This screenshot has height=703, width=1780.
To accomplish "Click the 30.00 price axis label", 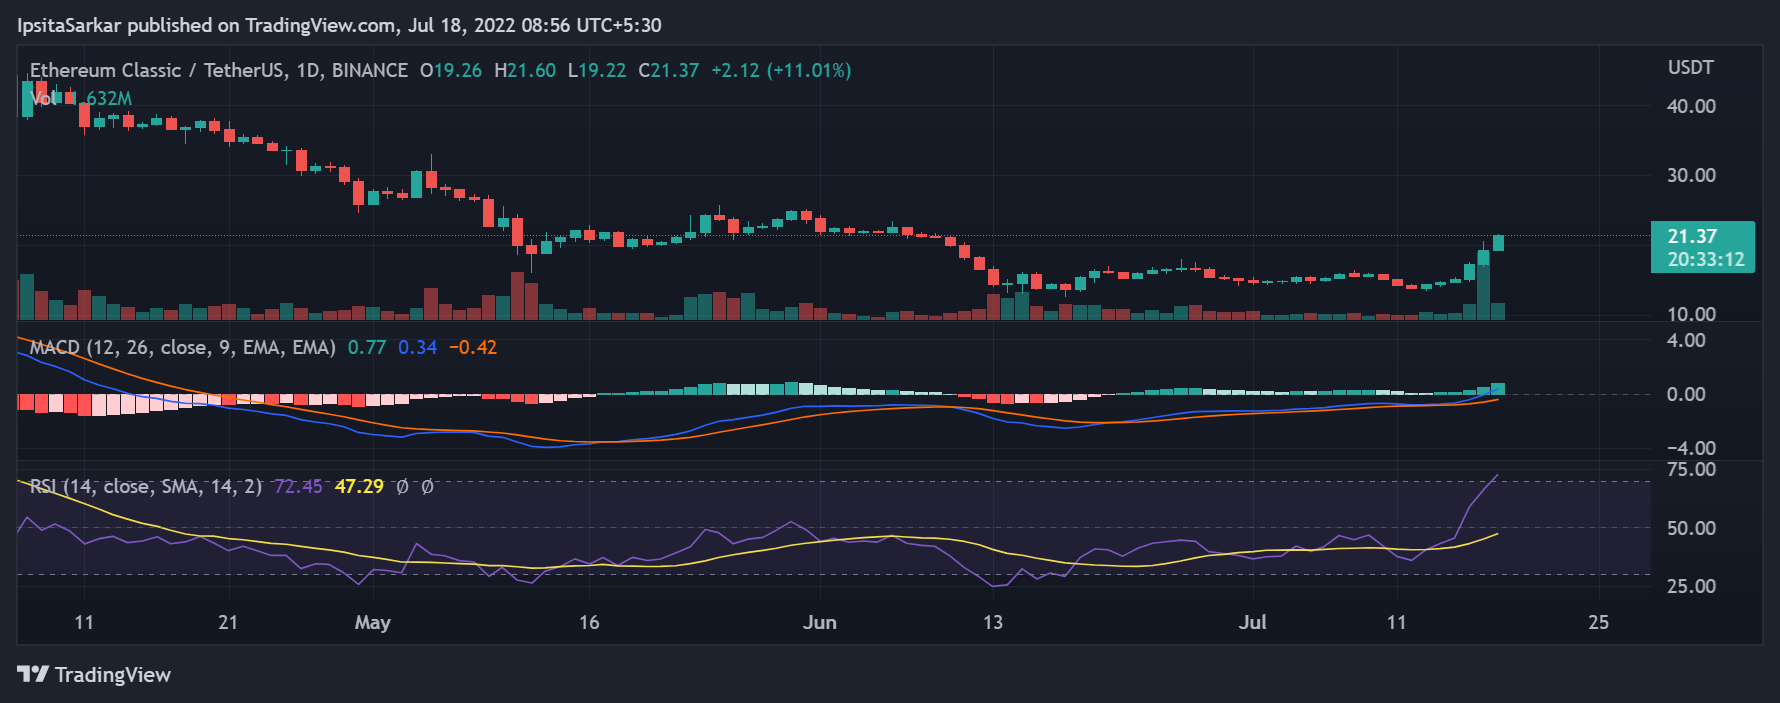I will coord(1691,175).
